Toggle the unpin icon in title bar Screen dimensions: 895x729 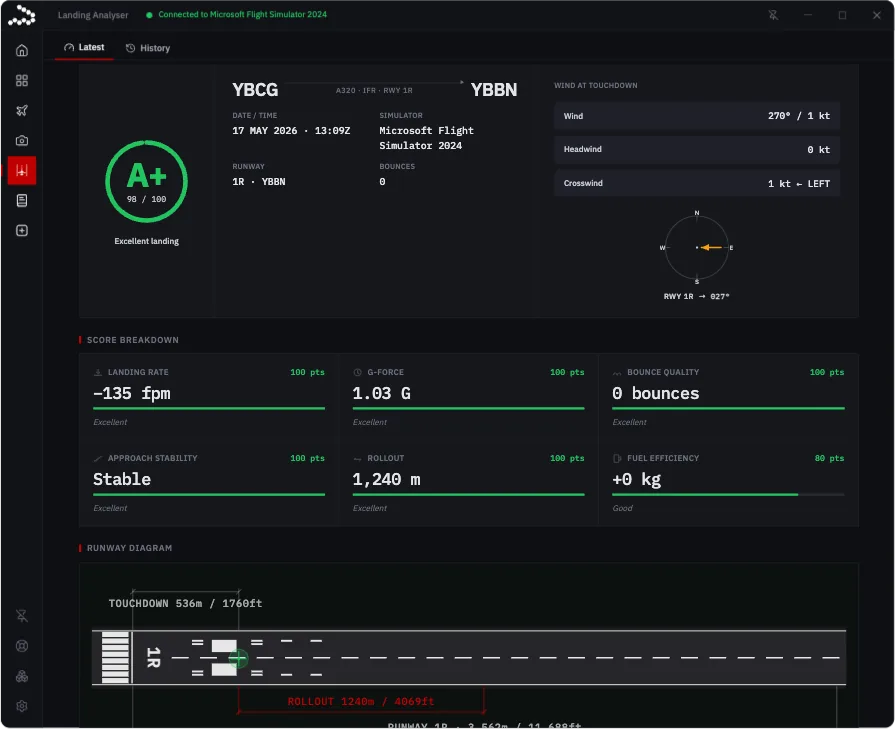coord(773,15)
